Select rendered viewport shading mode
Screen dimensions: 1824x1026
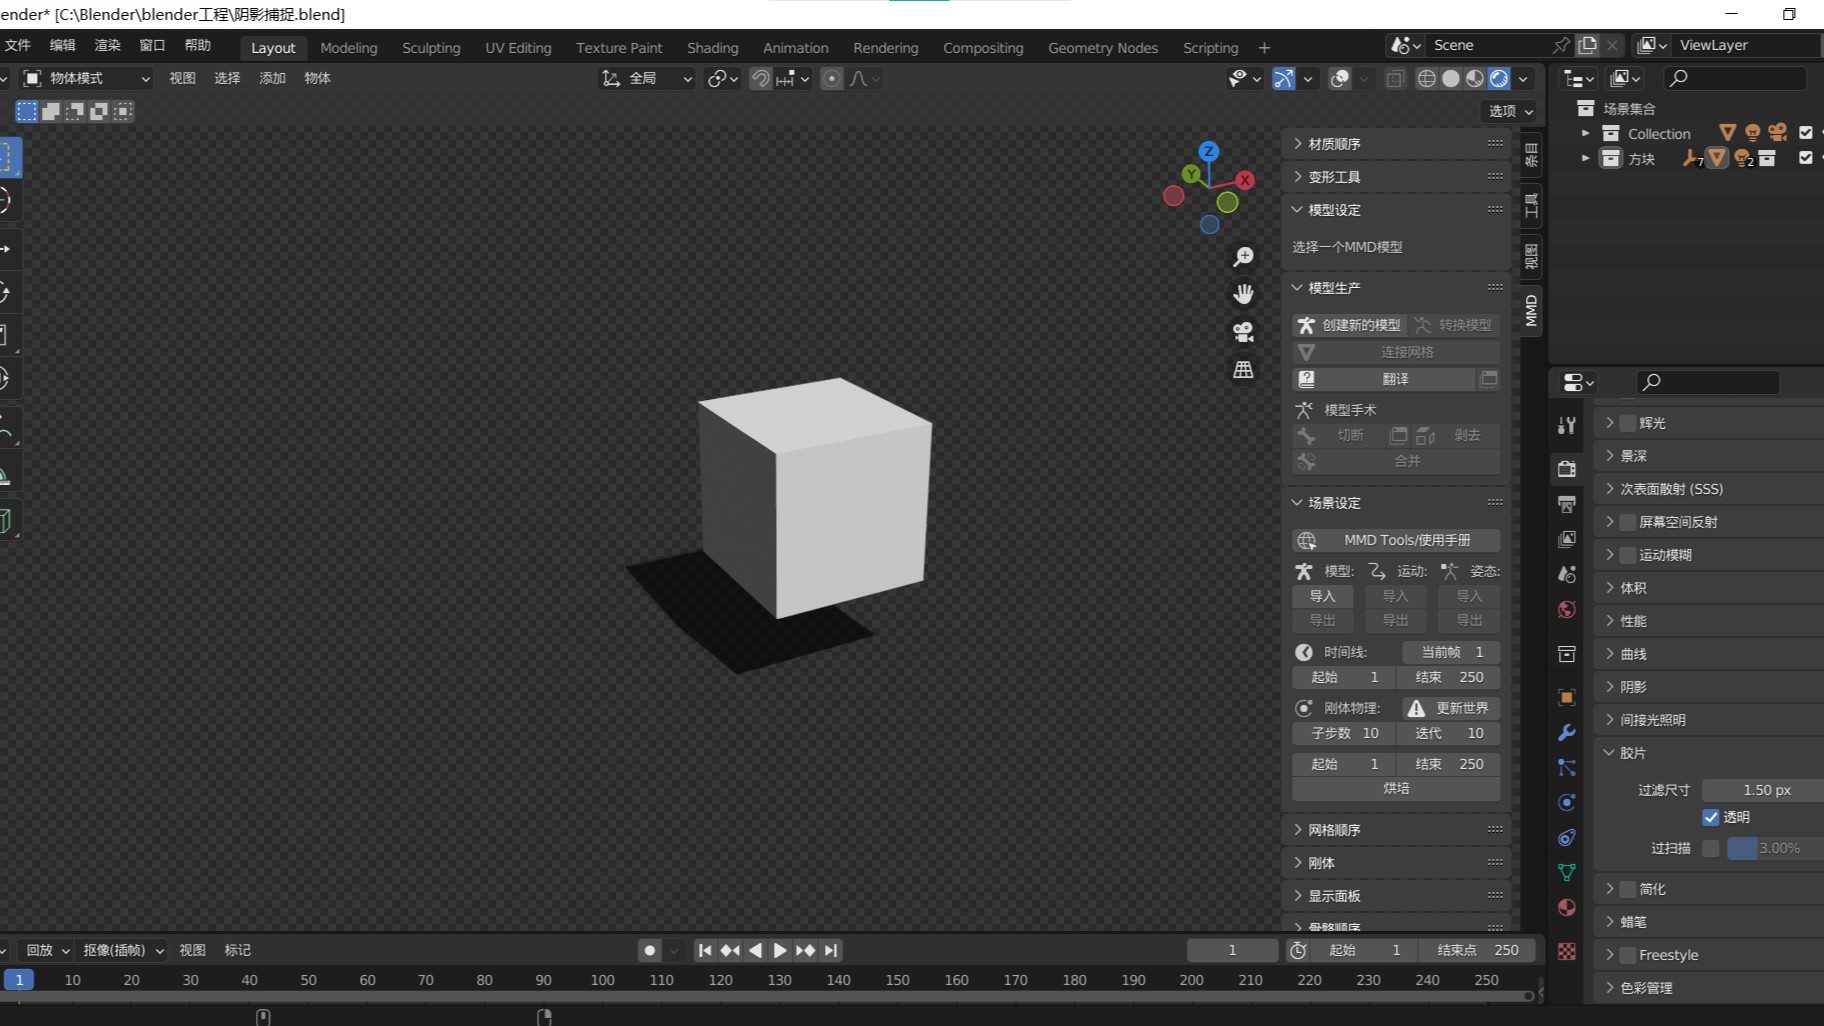[1499, 79]
